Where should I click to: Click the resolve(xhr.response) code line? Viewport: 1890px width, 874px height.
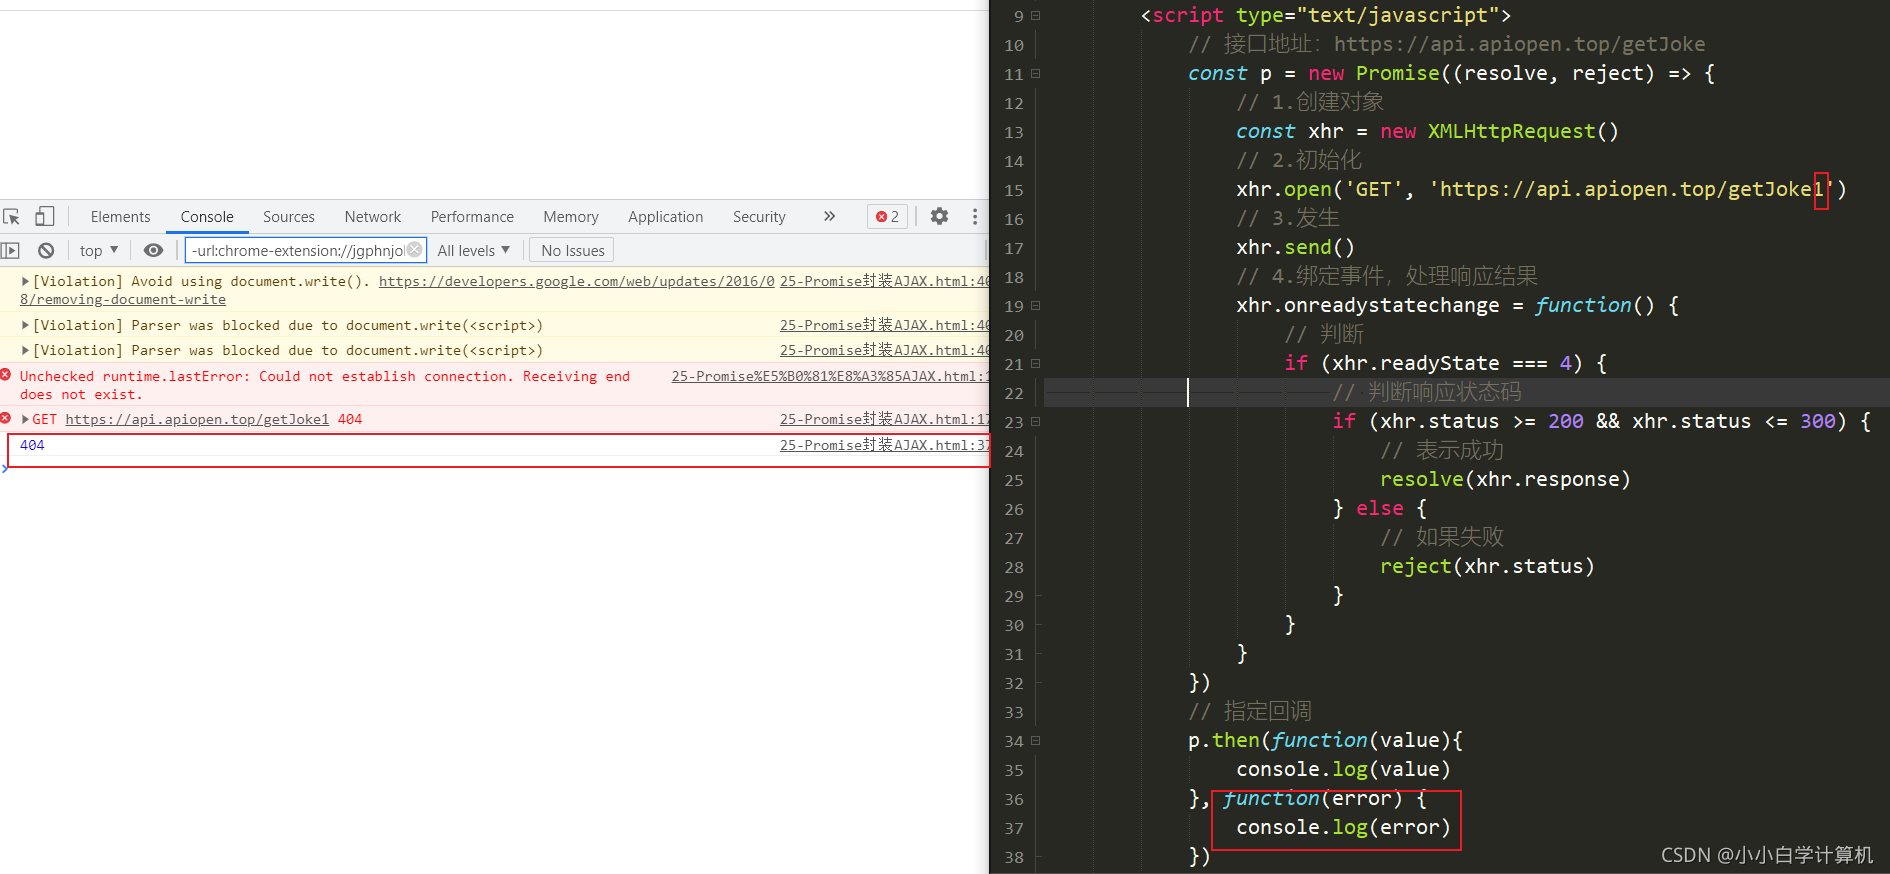1505,479
